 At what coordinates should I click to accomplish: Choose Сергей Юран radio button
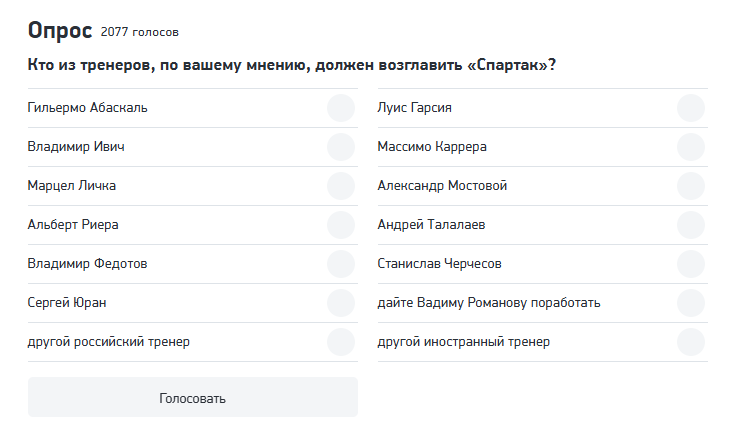coord(341,303)
